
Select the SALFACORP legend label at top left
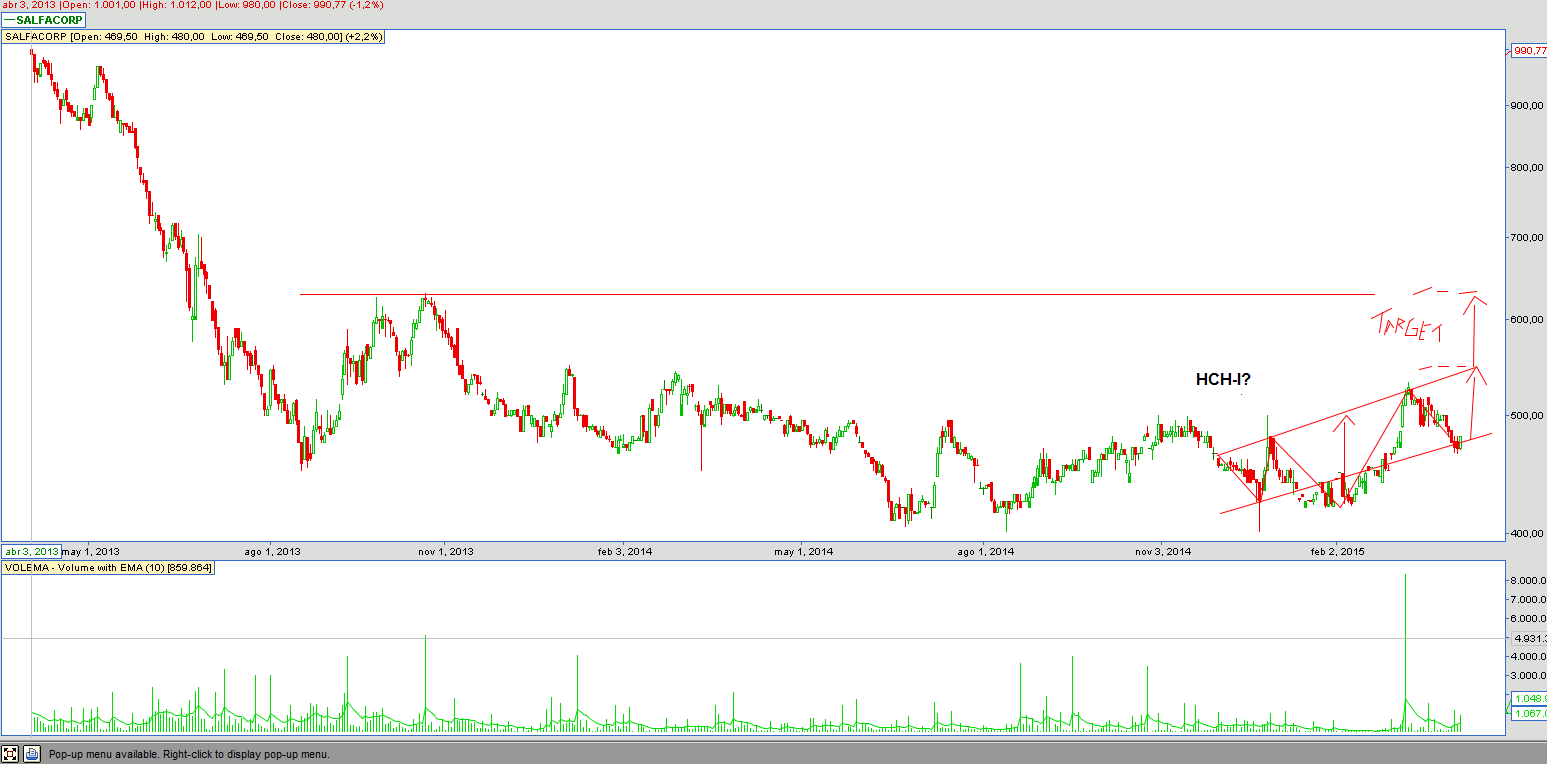[50, 20]
